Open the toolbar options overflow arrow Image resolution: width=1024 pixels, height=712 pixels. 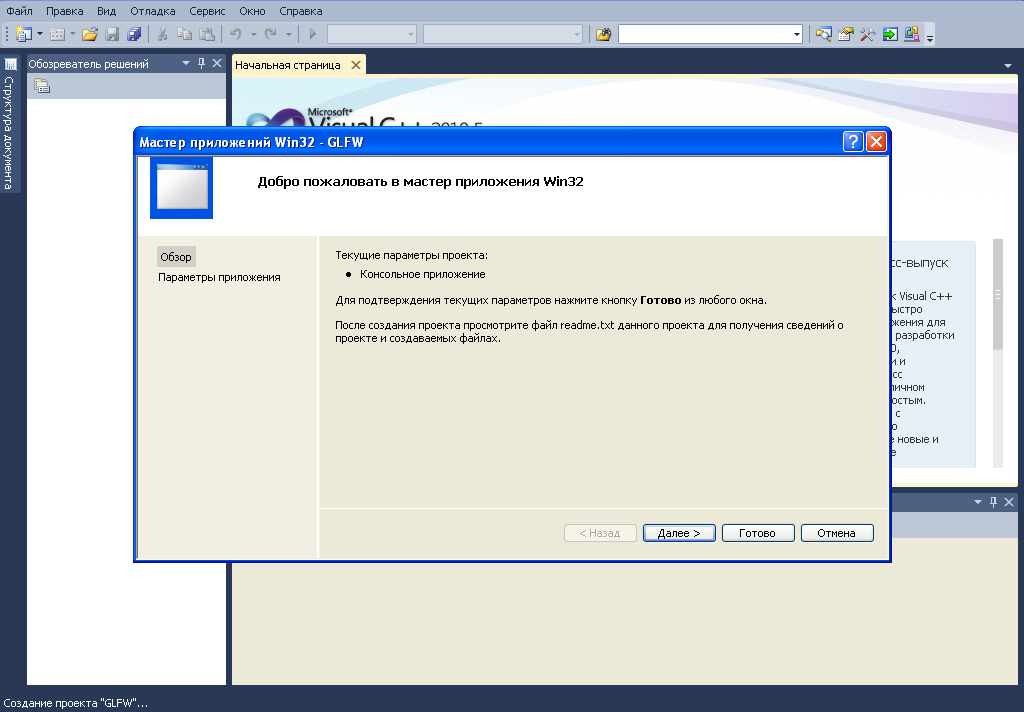[x=930, y=37]
